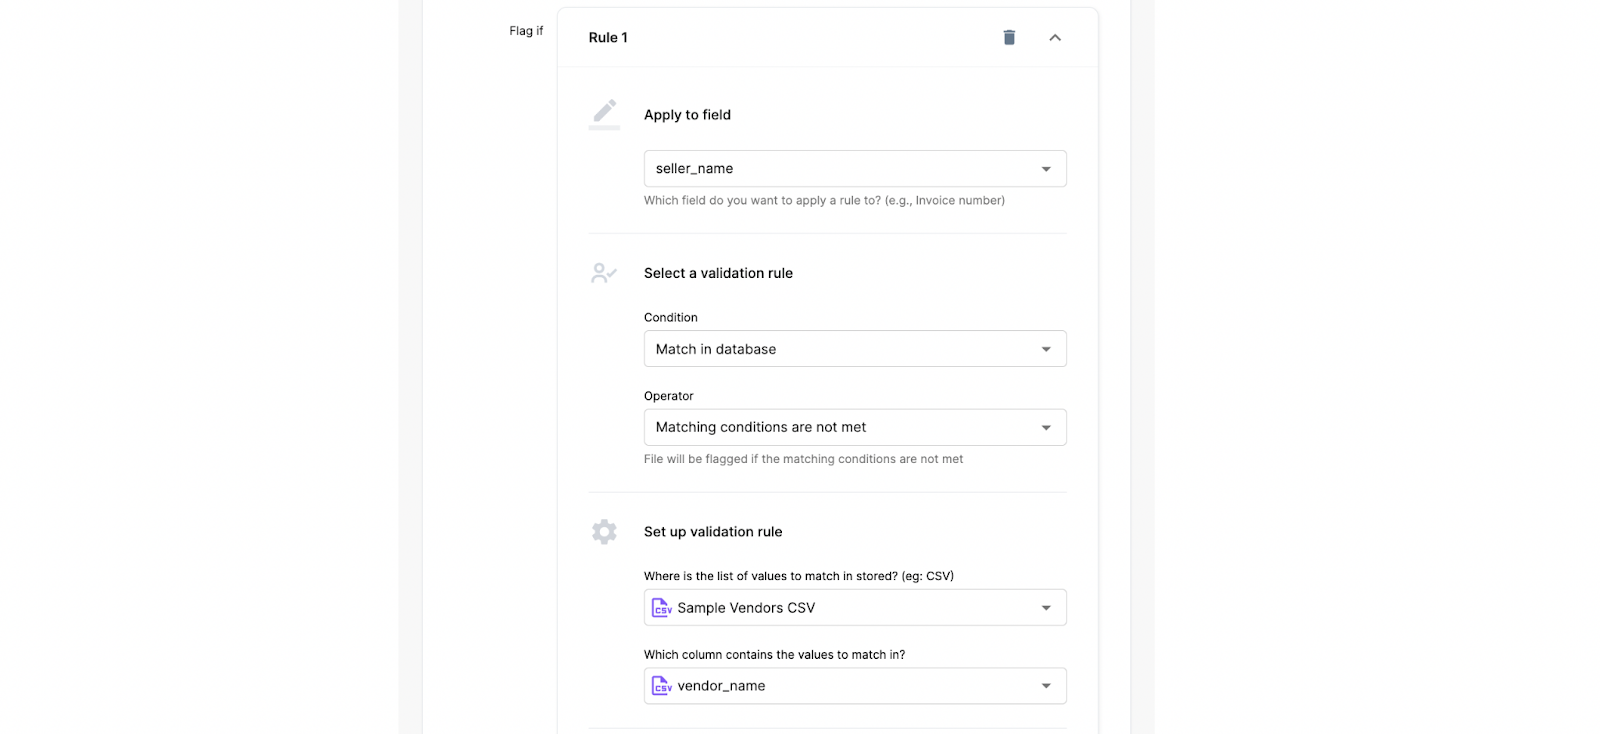Click the 'Flag if' label
The image size is (1600, 734).
(x=526, y=31)
